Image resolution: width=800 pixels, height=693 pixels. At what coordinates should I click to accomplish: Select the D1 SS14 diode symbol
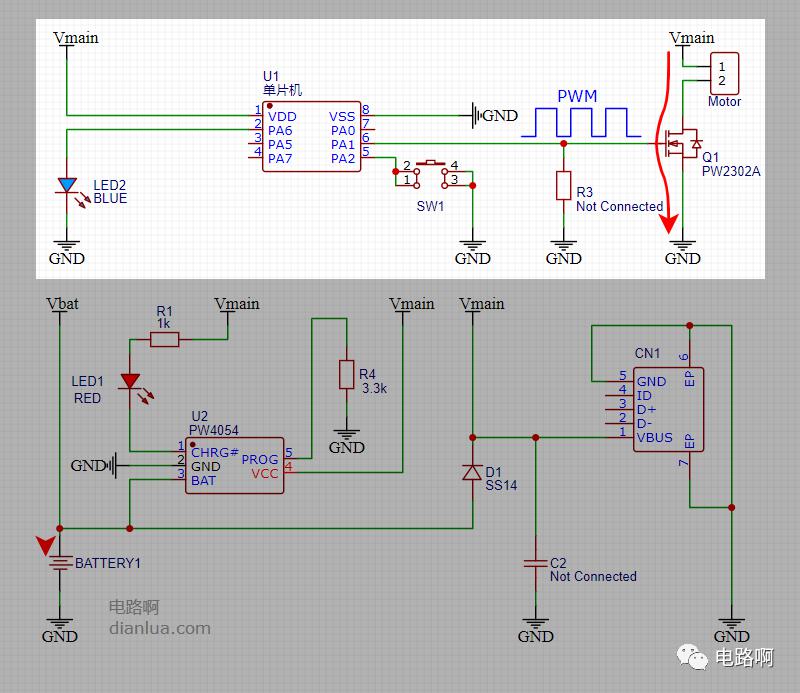pyautogui.click(x=472, y=473)
